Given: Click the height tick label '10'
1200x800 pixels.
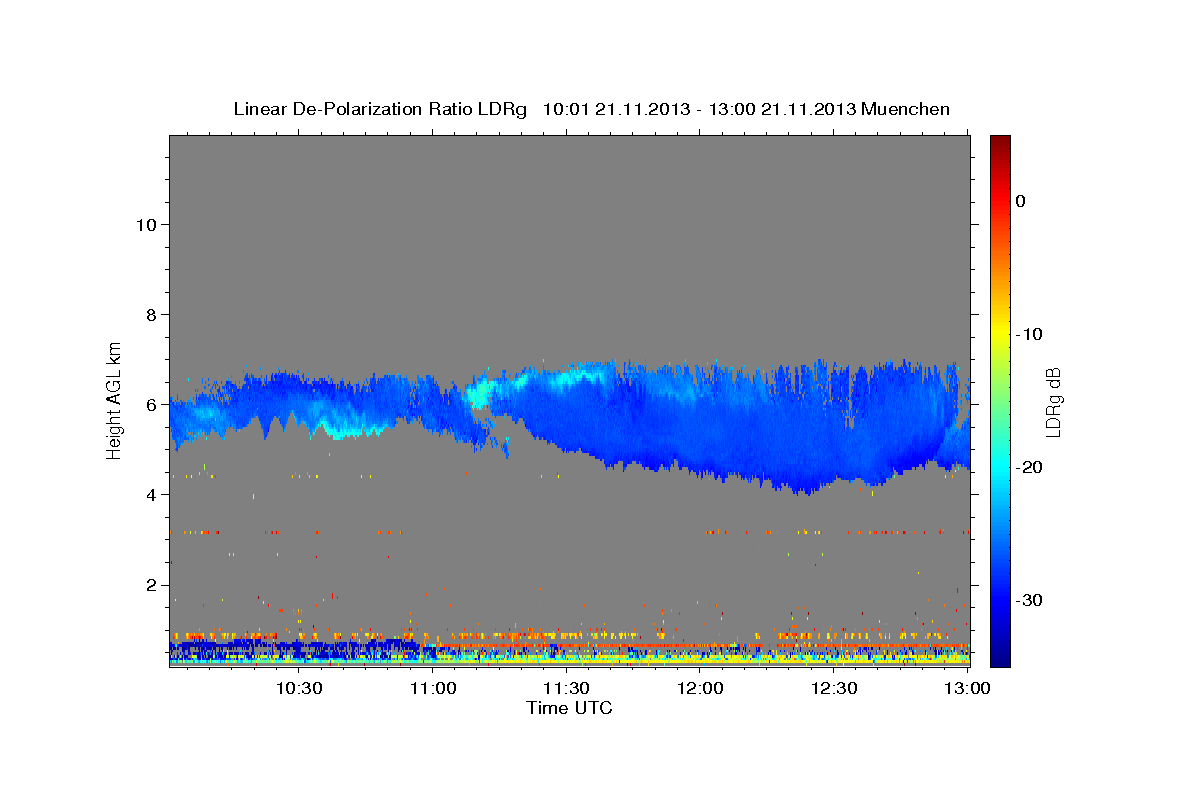Looking at the screenshot, I should pyautogui.click(x=146, y=224).
